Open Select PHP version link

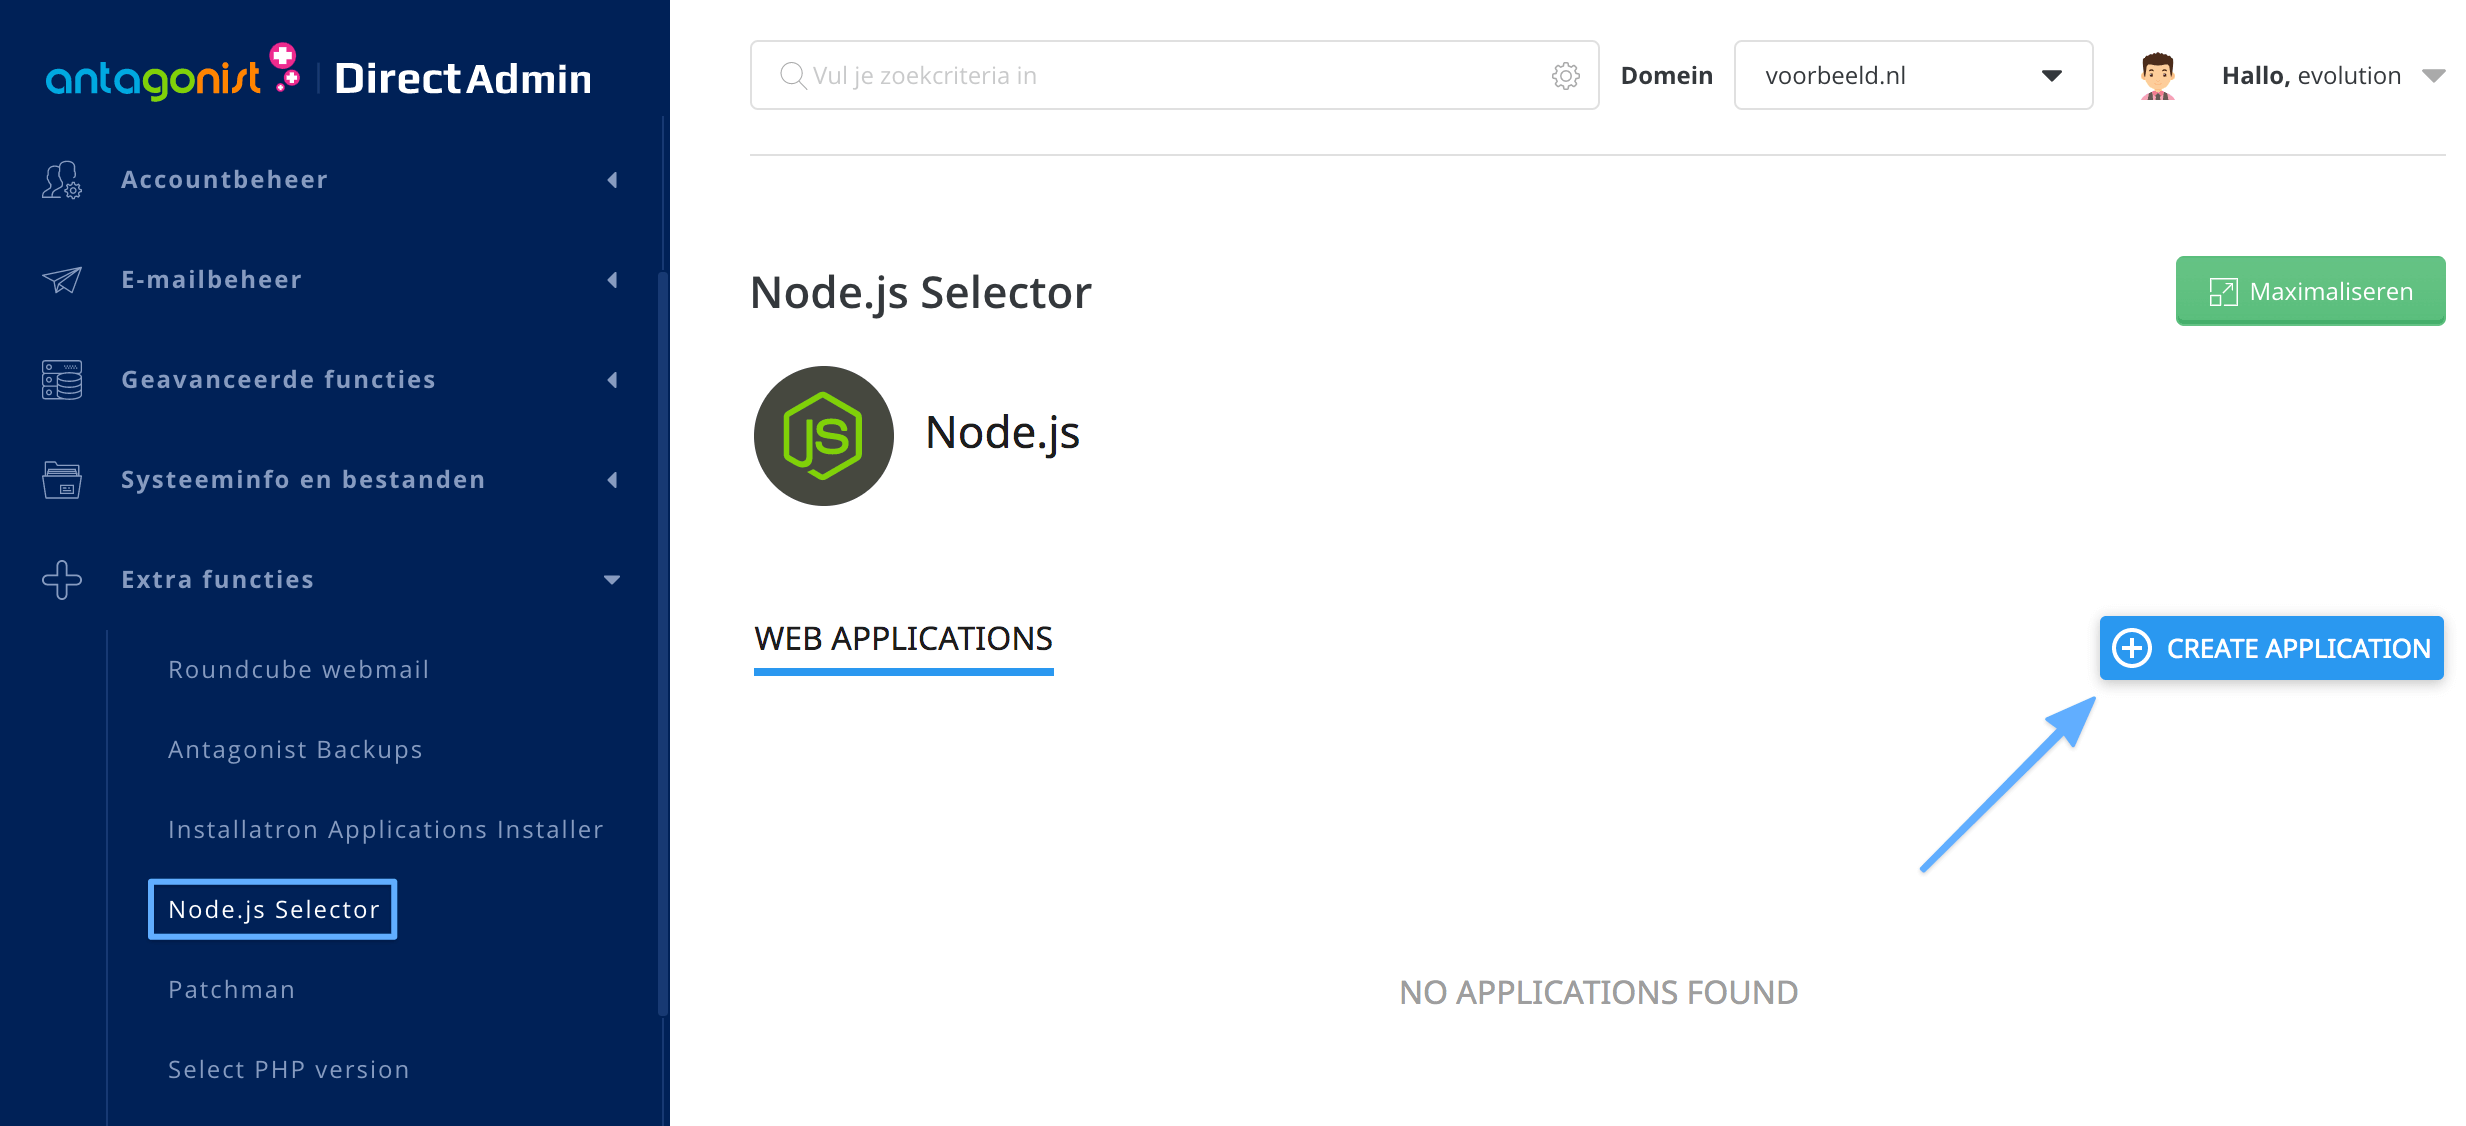[x=289, y=1070]
